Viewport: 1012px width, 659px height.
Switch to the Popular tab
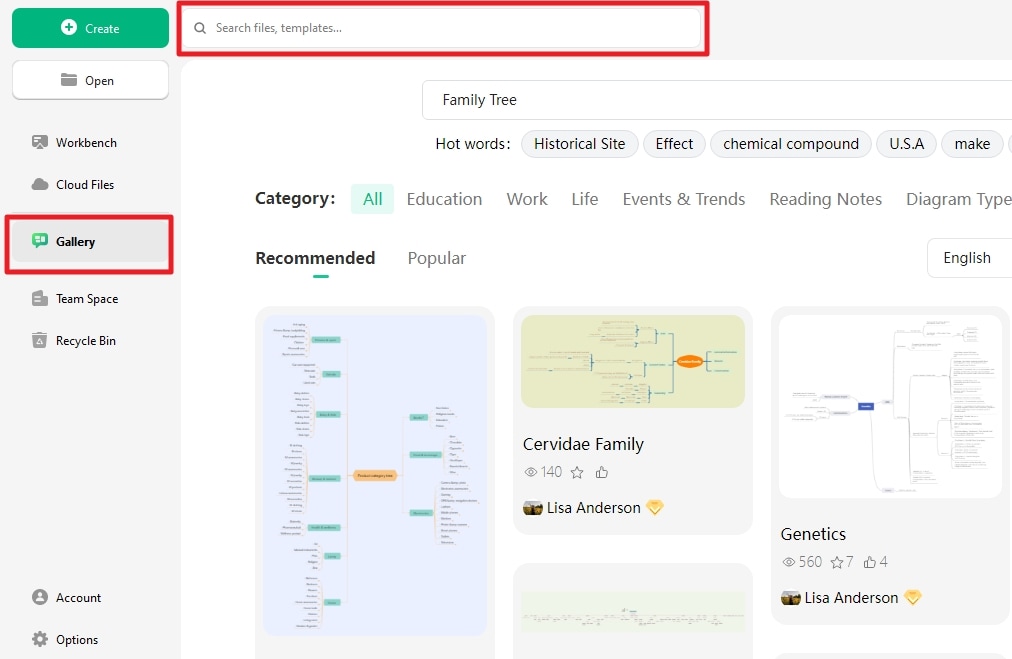click(436, 258)
